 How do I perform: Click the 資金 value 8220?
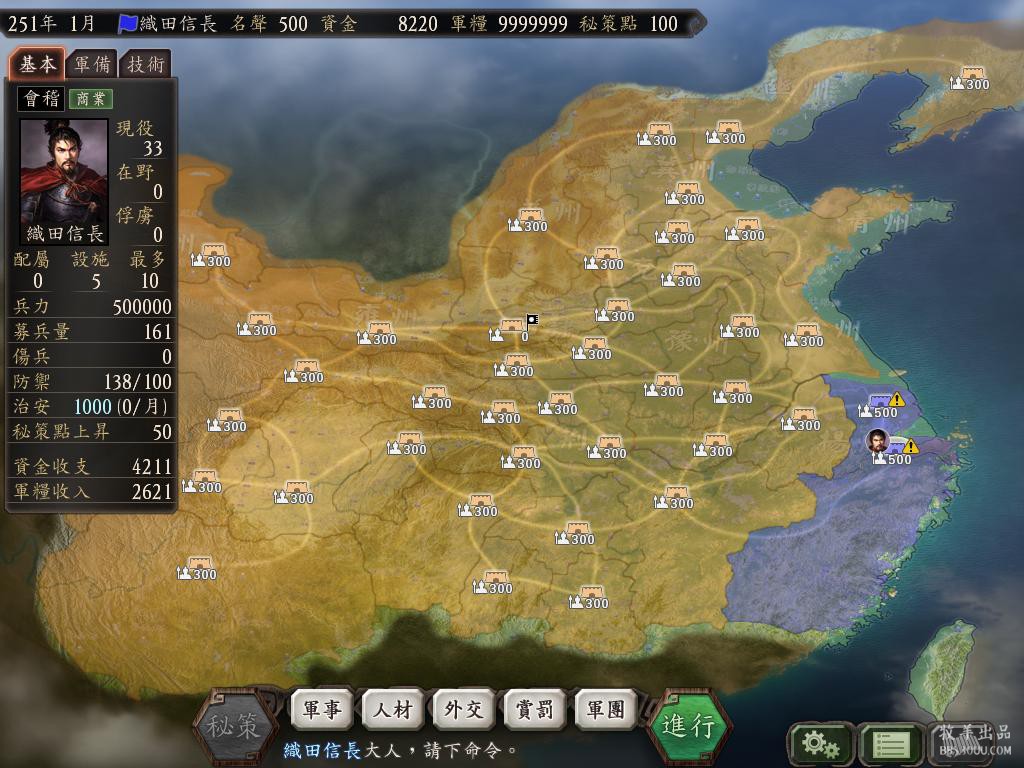click(x=417, y=24)
